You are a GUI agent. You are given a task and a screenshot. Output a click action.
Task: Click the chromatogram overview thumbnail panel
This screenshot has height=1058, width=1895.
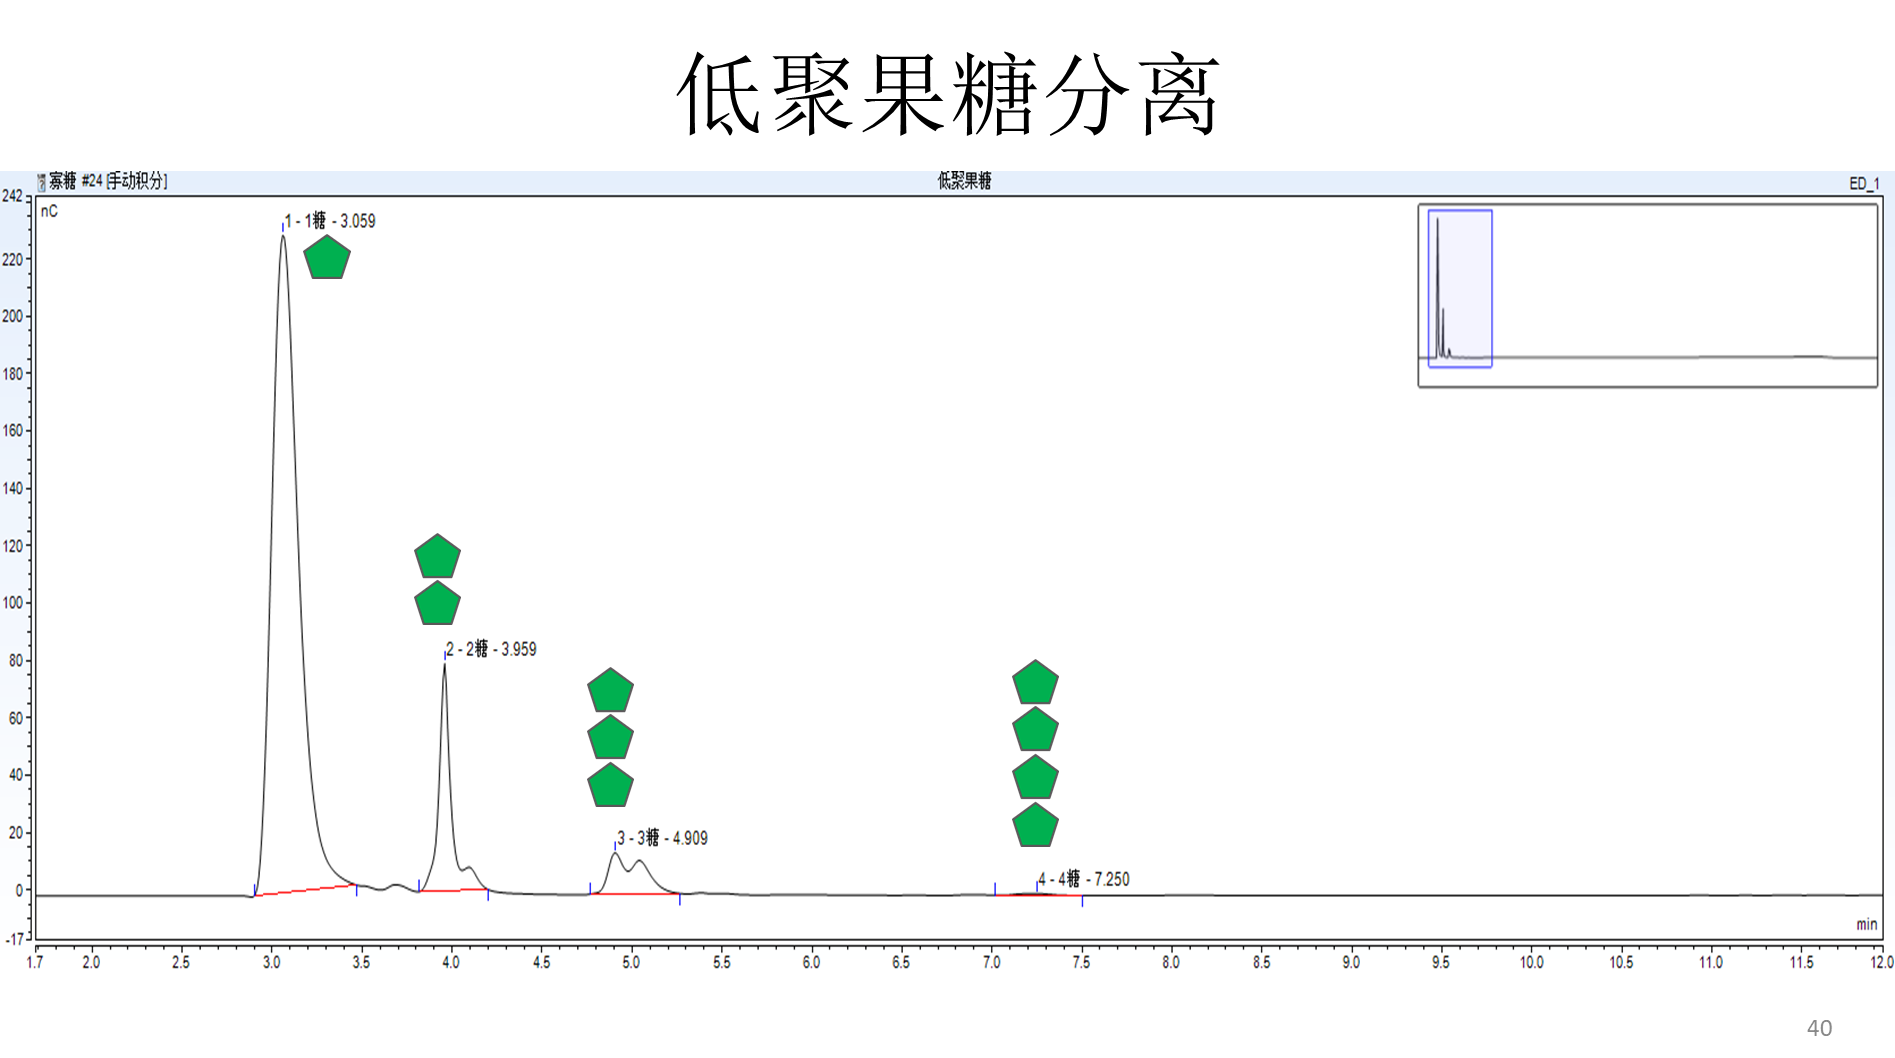click(x=1647, y=295)
